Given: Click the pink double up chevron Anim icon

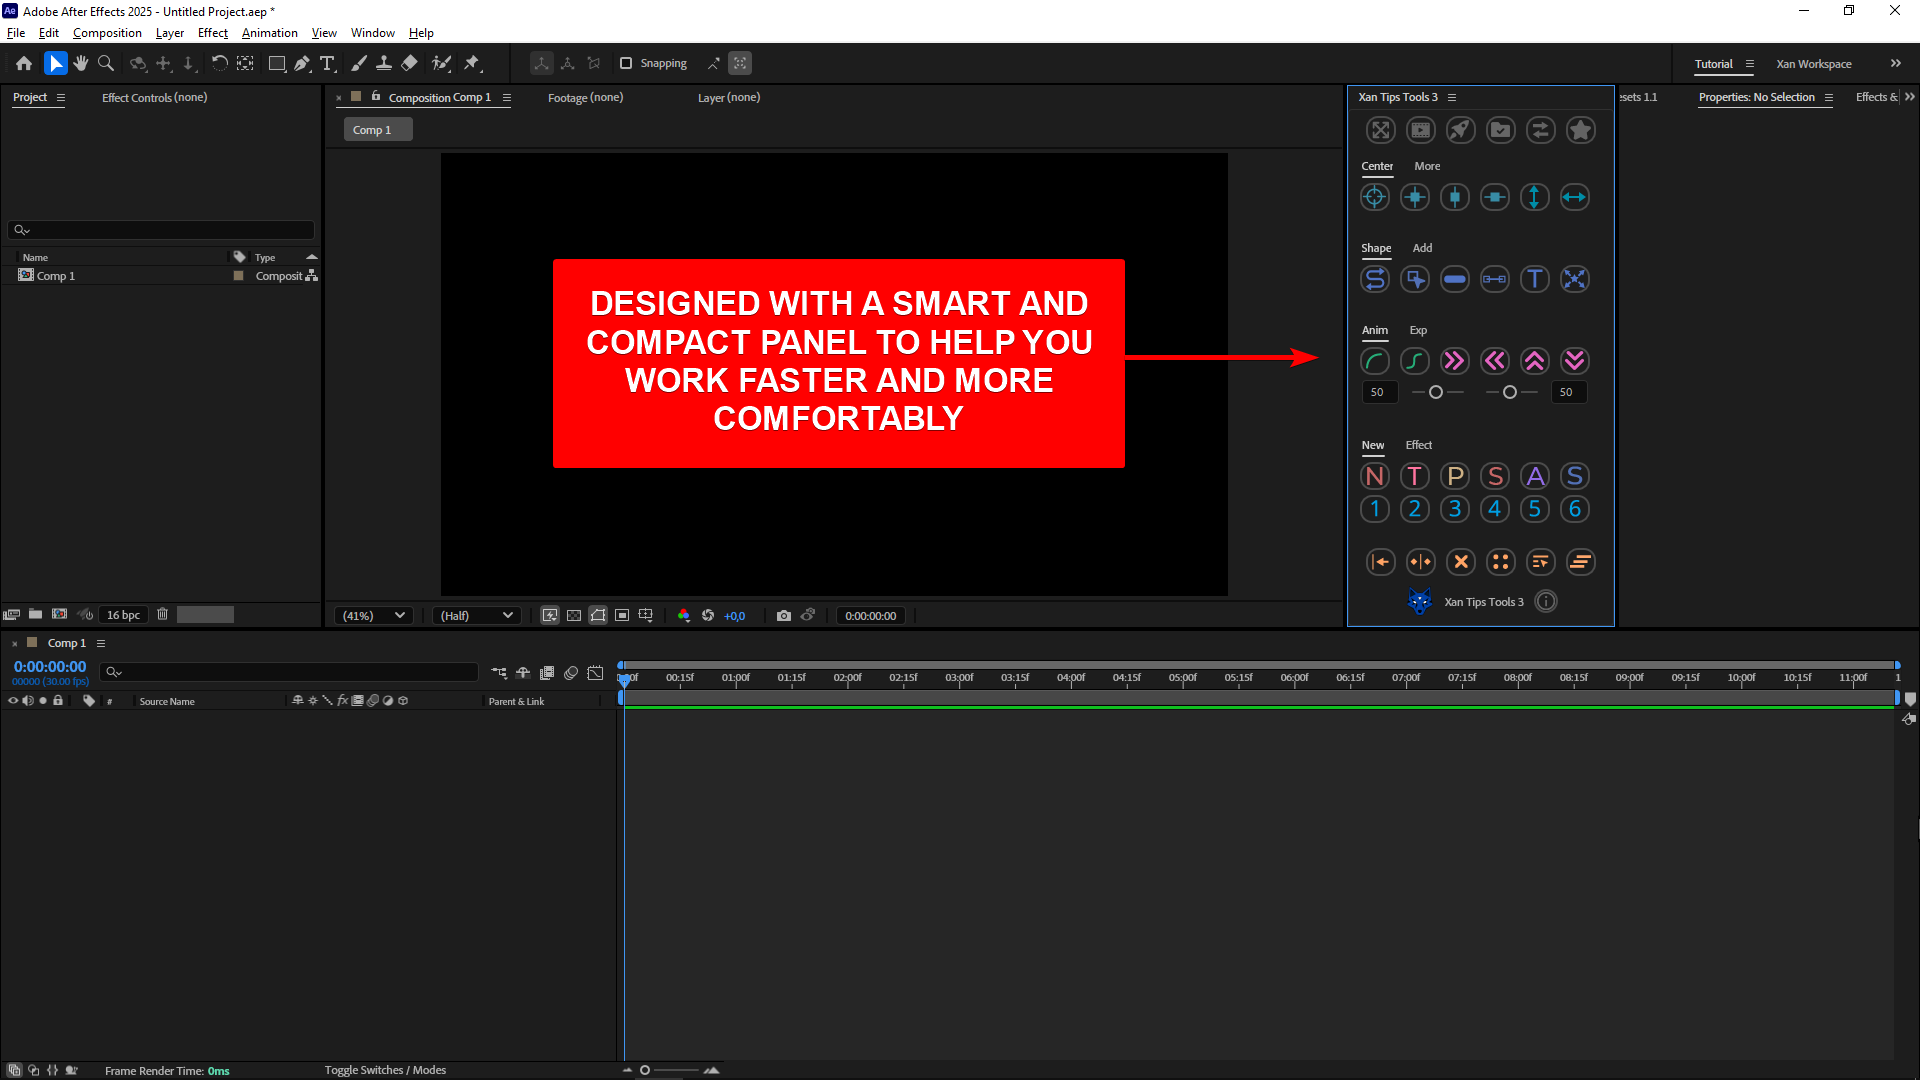Looking at the screenshot, I should [1535, 361].
